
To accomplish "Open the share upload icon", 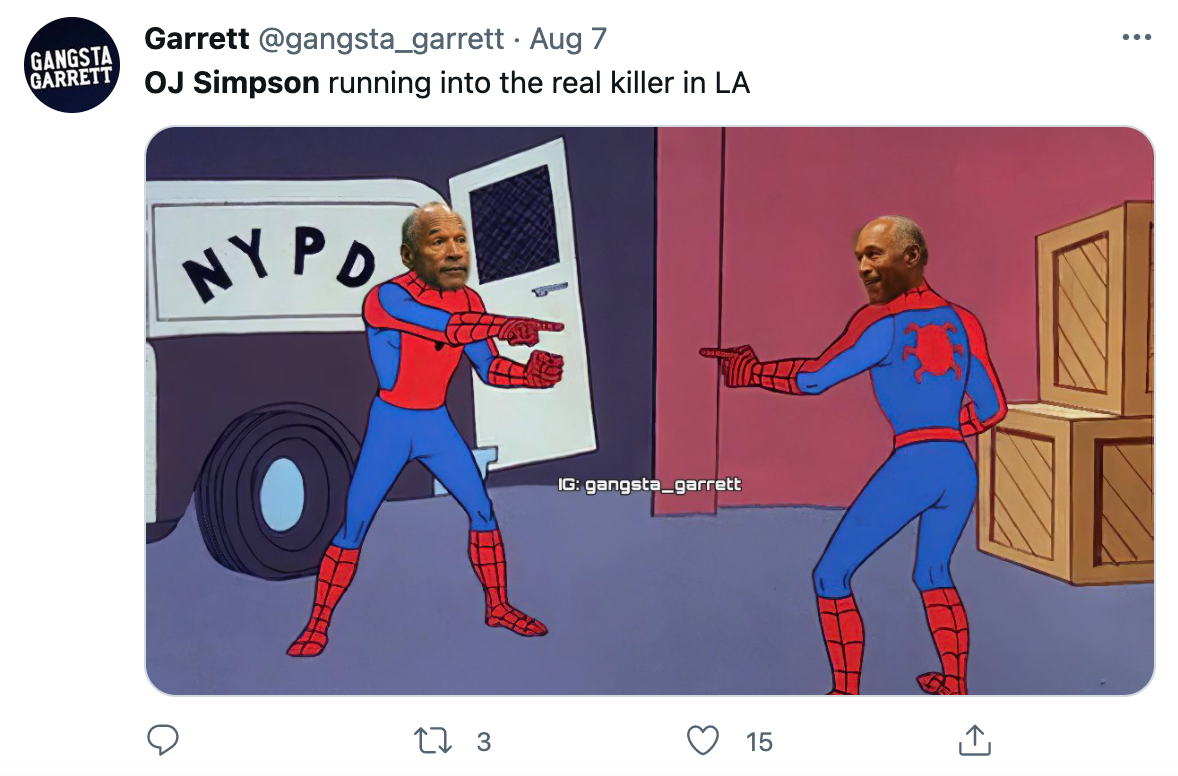I will point(974,740).
